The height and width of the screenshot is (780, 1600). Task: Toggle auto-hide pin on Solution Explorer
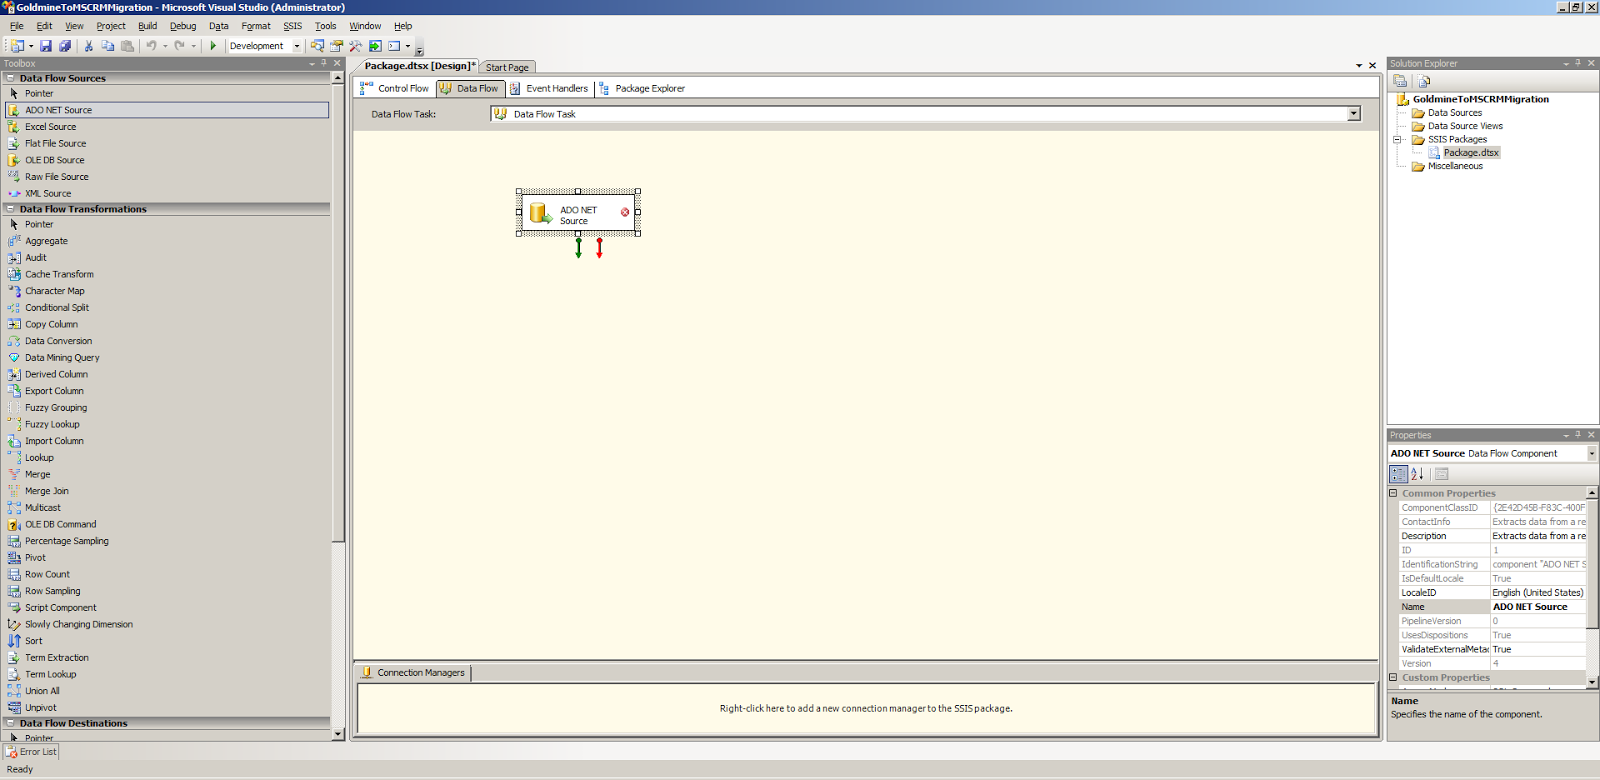pyautogui.click(x=1578, y=63)
